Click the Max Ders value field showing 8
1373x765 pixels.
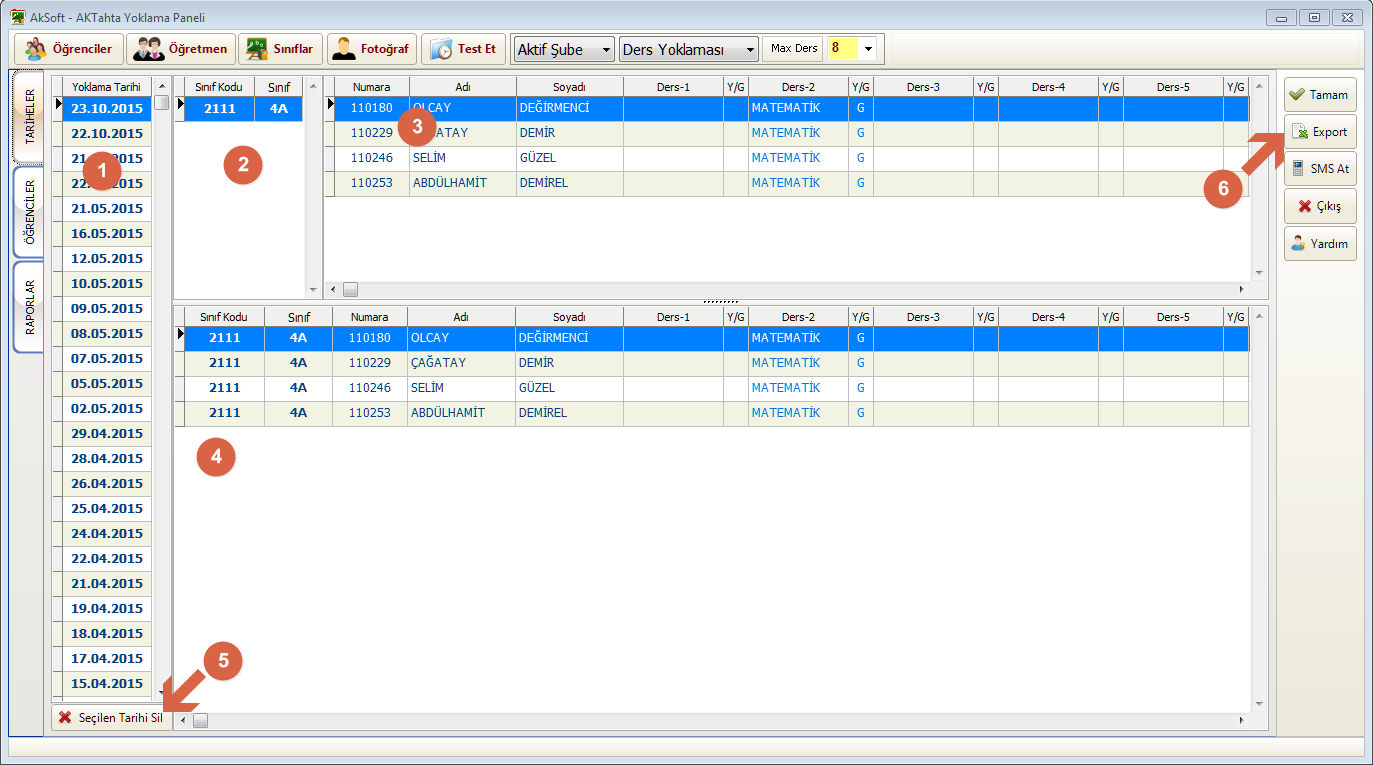tap(842, 48)
